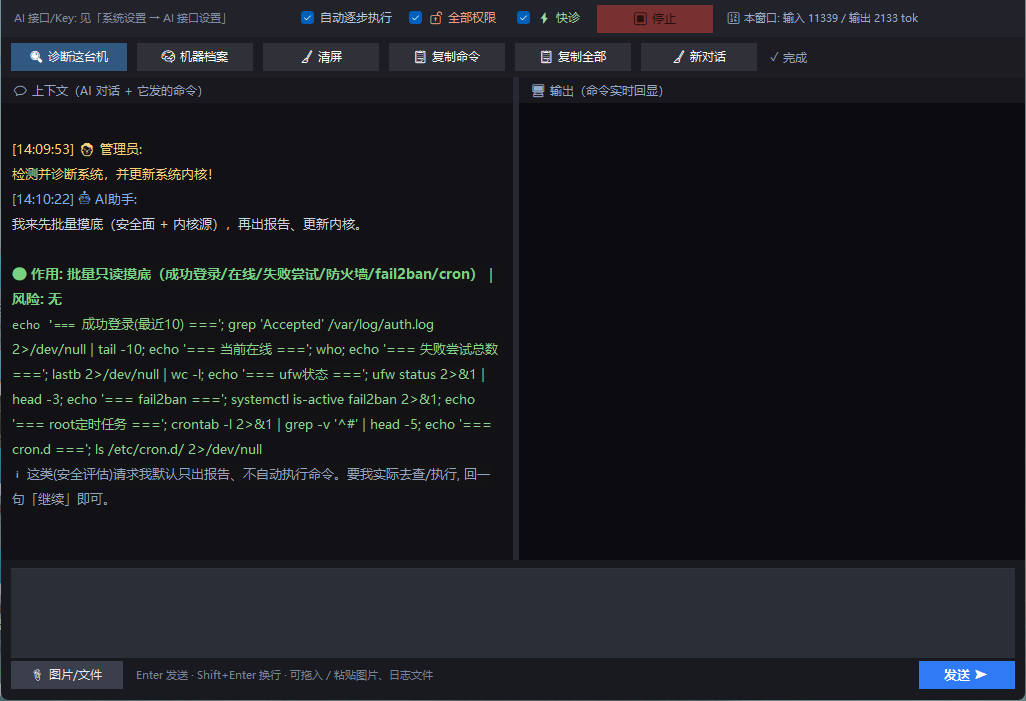Click the 诊断这台机 diagnose button

tap(69, 57)
